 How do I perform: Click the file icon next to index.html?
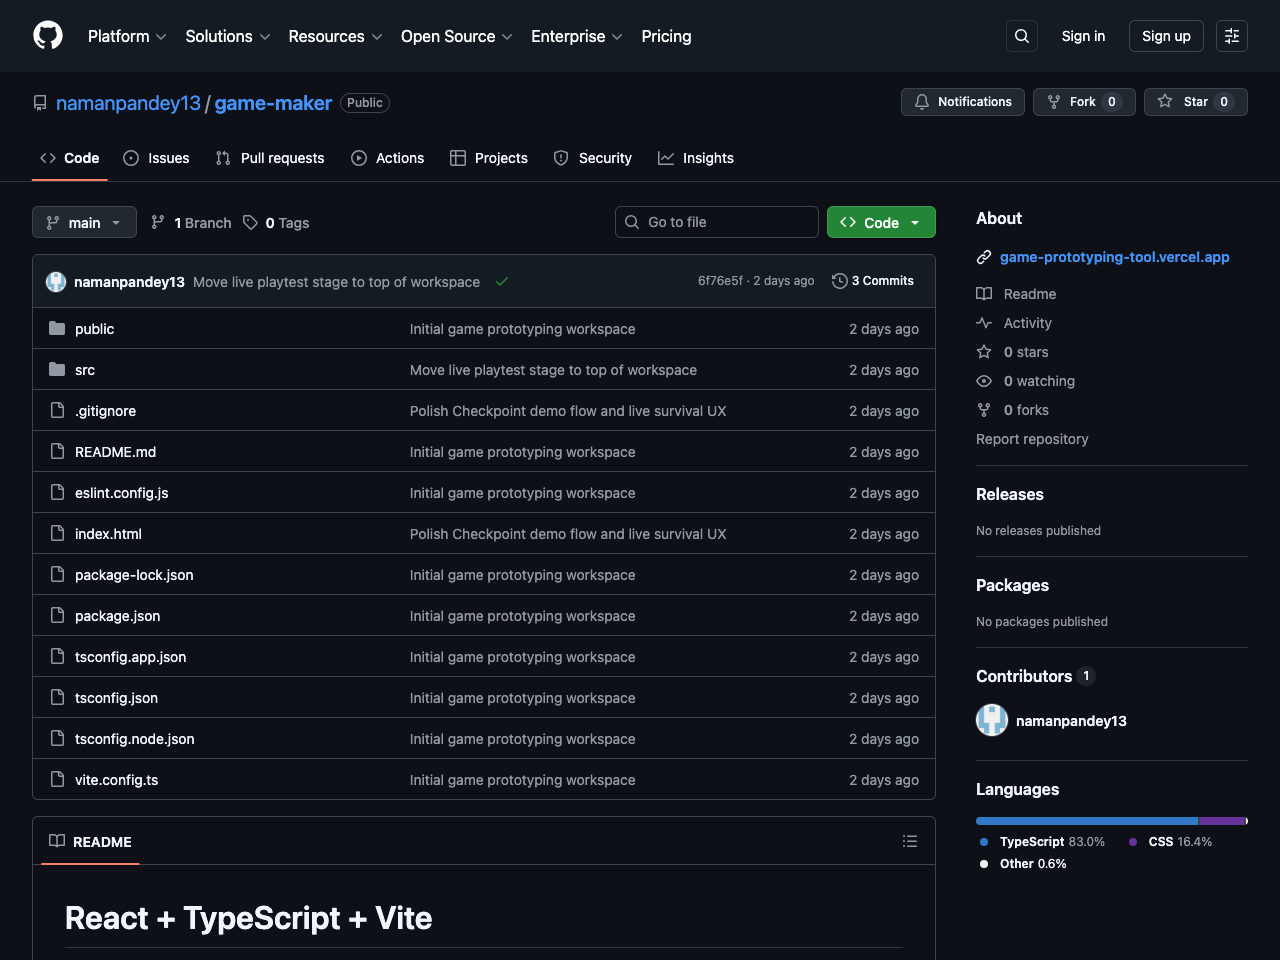coord(57,533)
